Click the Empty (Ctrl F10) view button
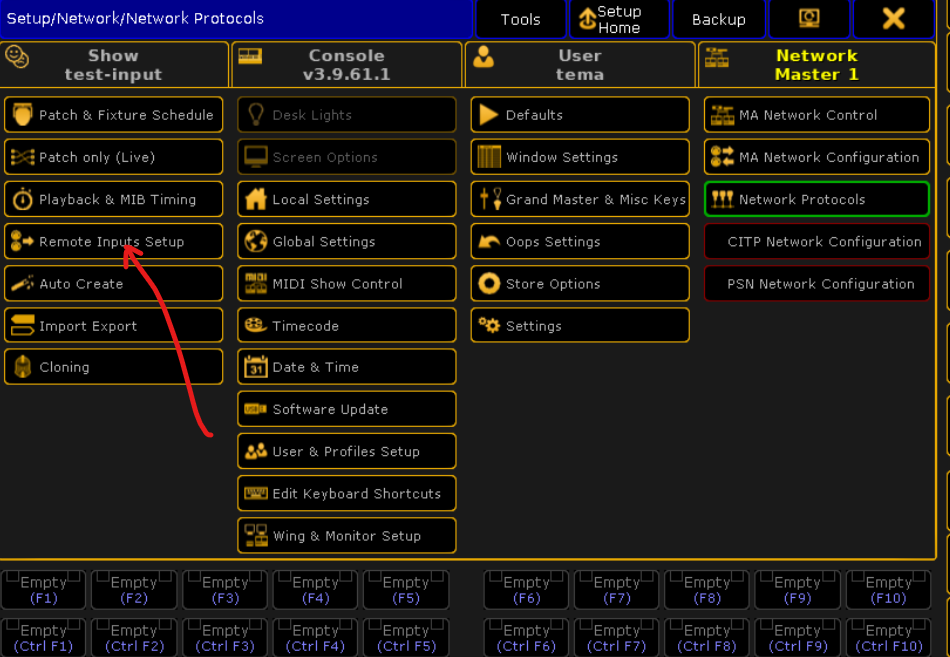950x657 pixels. point(888,638)
